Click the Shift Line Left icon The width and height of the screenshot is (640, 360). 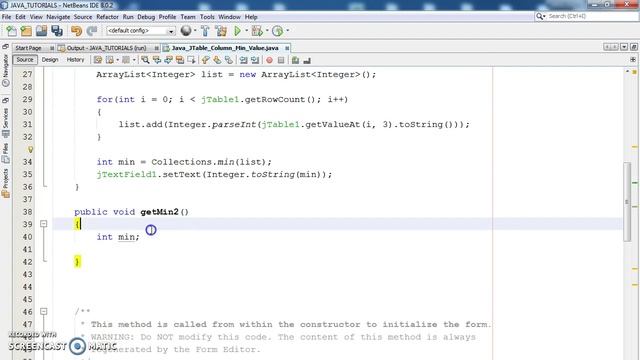[243, 60]
